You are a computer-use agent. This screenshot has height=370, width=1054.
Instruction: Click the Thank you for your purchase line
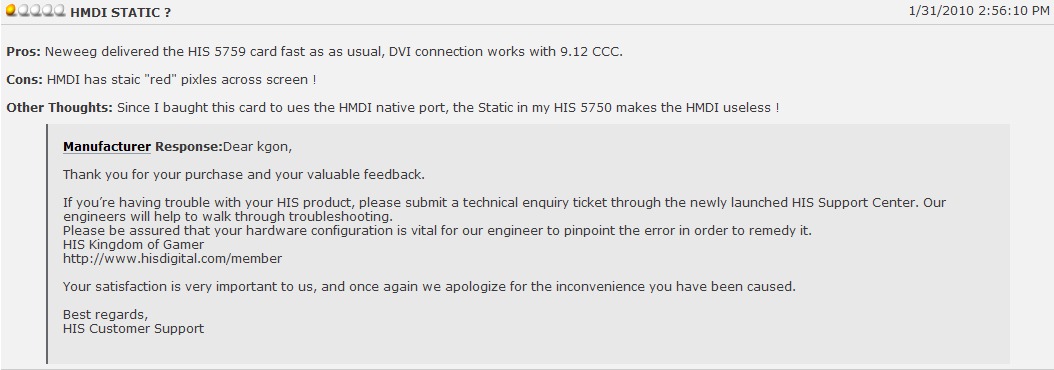244,175
